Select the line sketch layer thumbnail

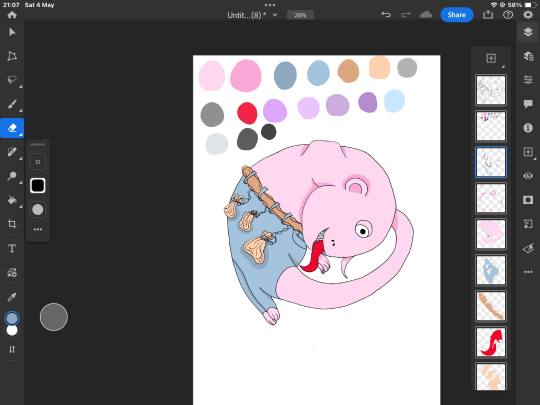[x=491, y=90]
